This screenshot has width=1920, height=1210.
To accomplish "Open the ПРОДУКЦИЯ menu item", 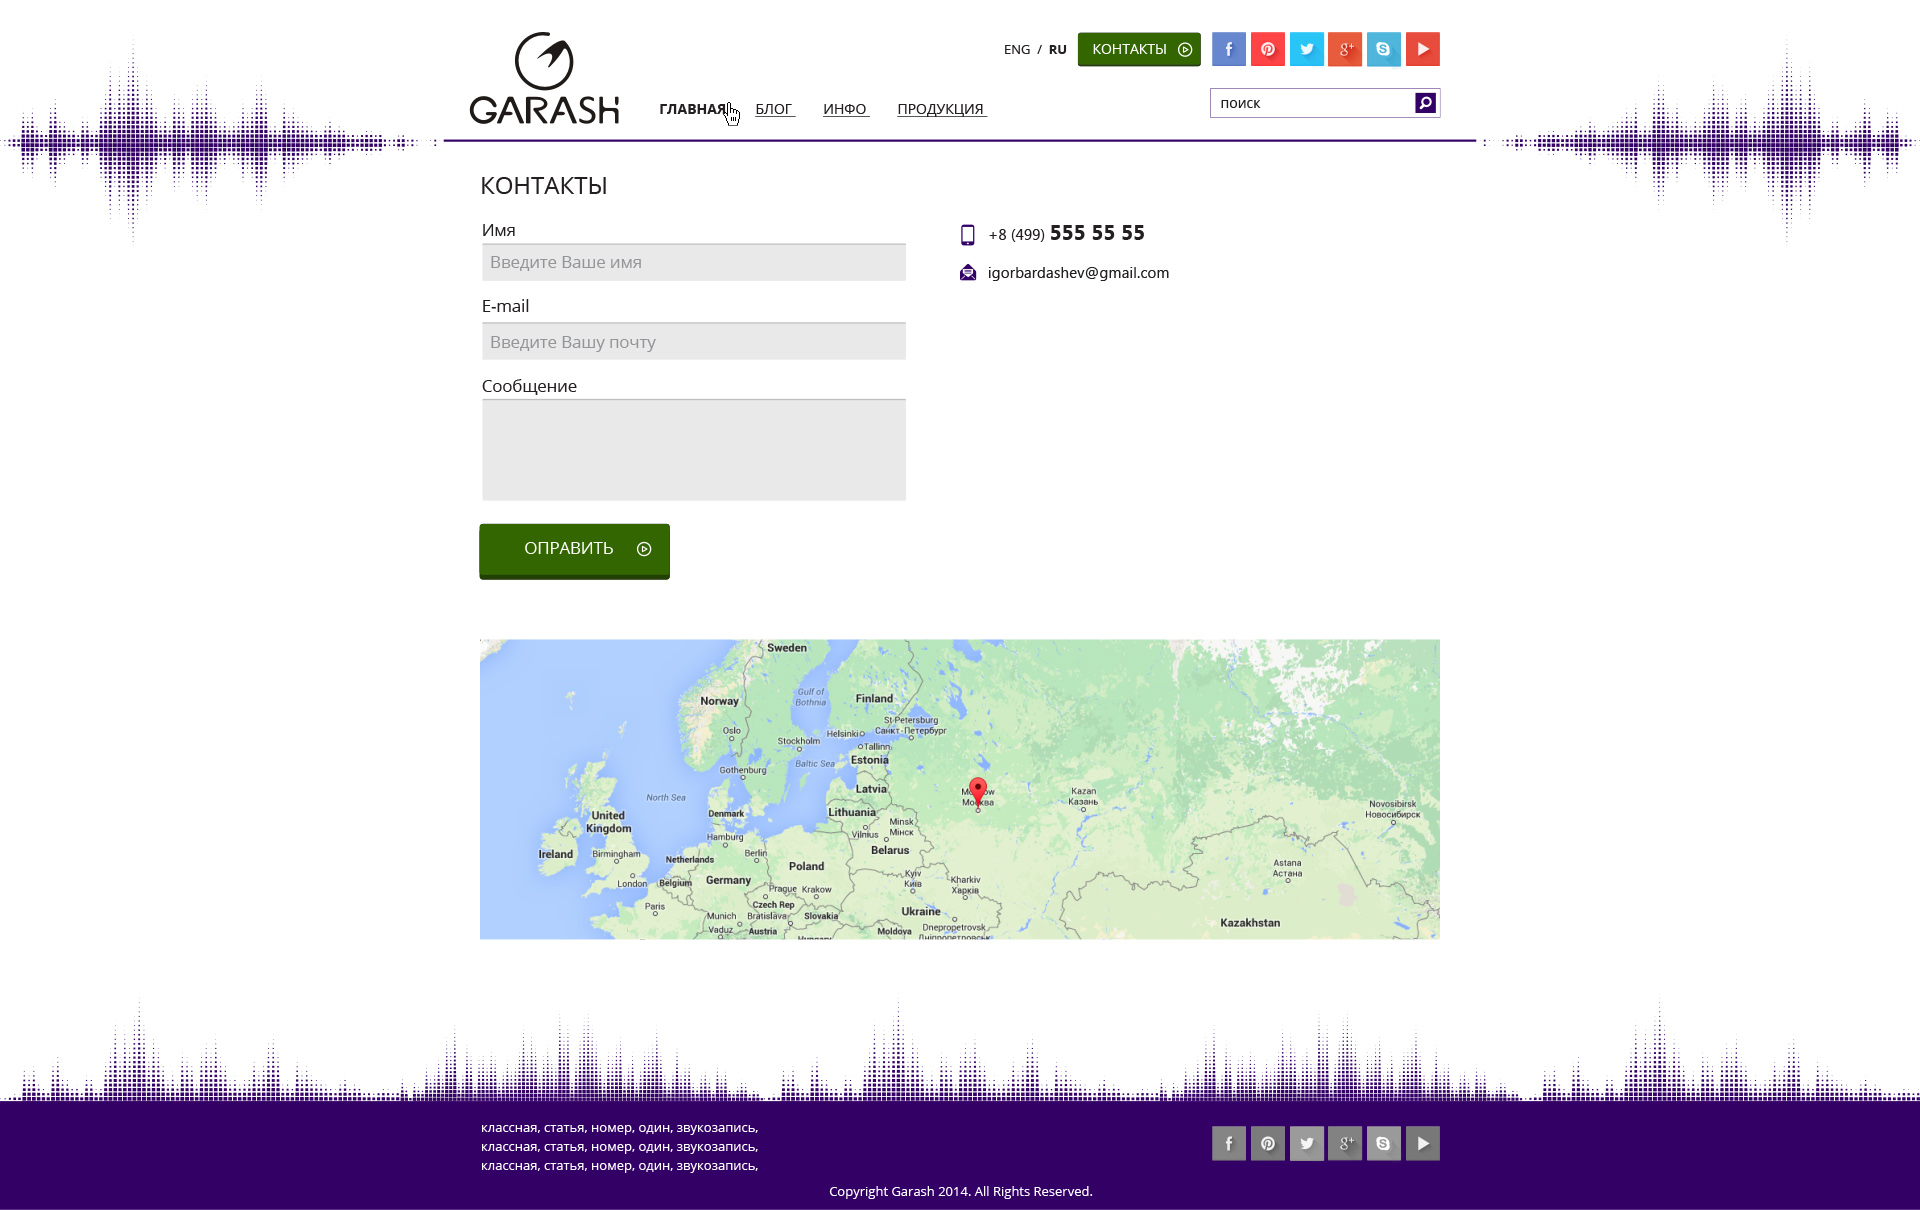I will pyautogui.click(x=941, y=109).
